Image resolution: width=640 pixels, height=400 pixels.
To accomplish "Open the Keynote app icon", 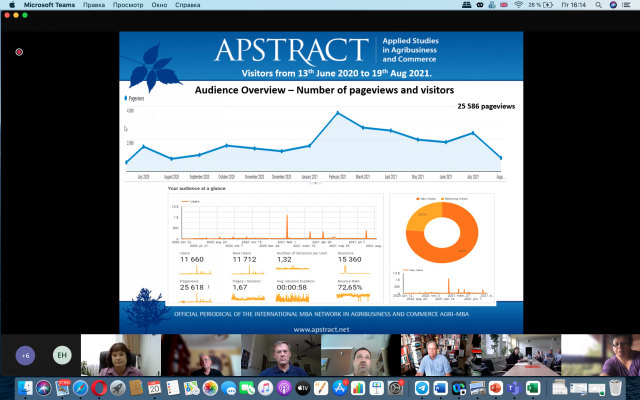I will coord(376,388).
